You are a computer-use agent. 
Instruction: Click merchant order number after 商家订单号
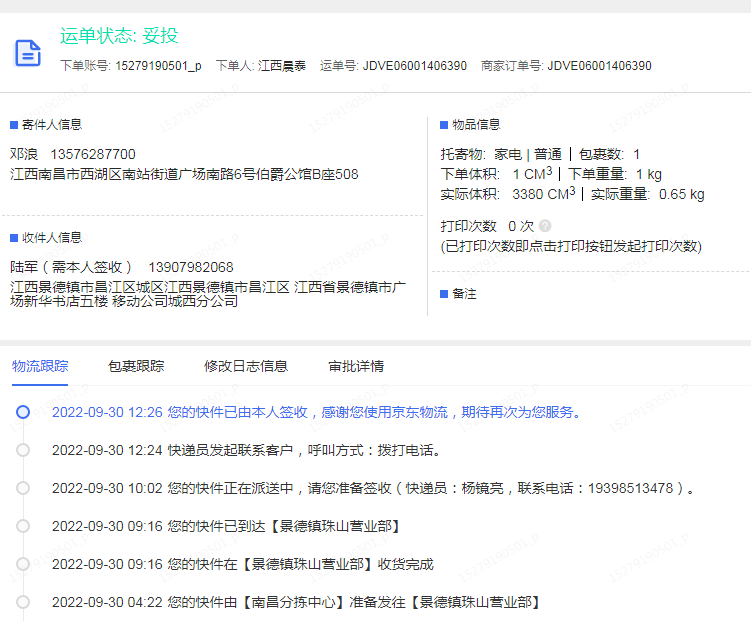pos(599,66)
